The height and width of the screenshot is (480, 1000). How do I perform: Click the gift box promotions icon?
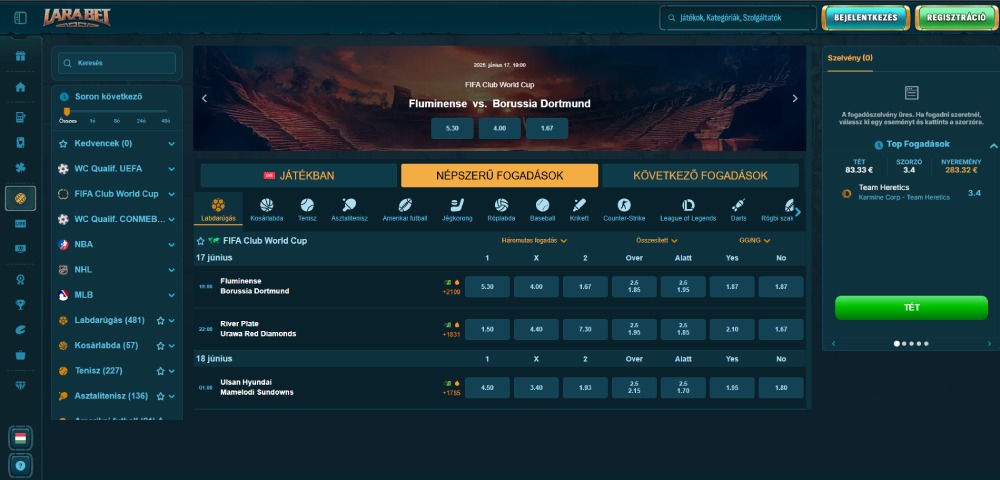[x=20, y=55]
